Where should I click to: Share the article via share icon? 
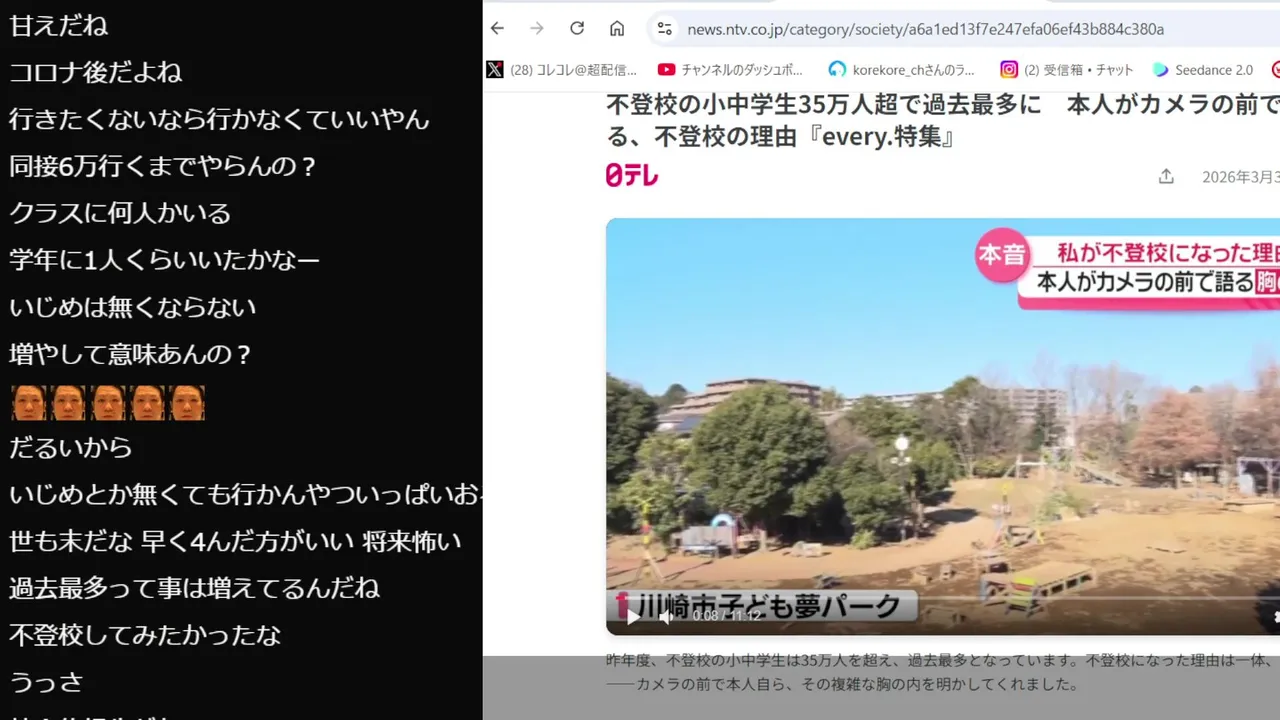(x=1166, y=176)
